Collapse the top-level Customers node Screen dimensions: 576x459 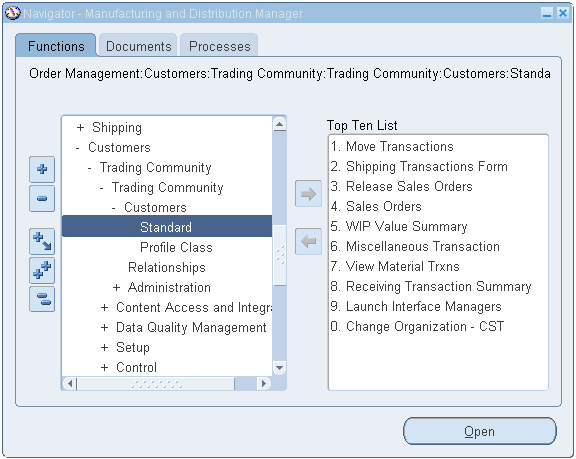pos(78,148)
